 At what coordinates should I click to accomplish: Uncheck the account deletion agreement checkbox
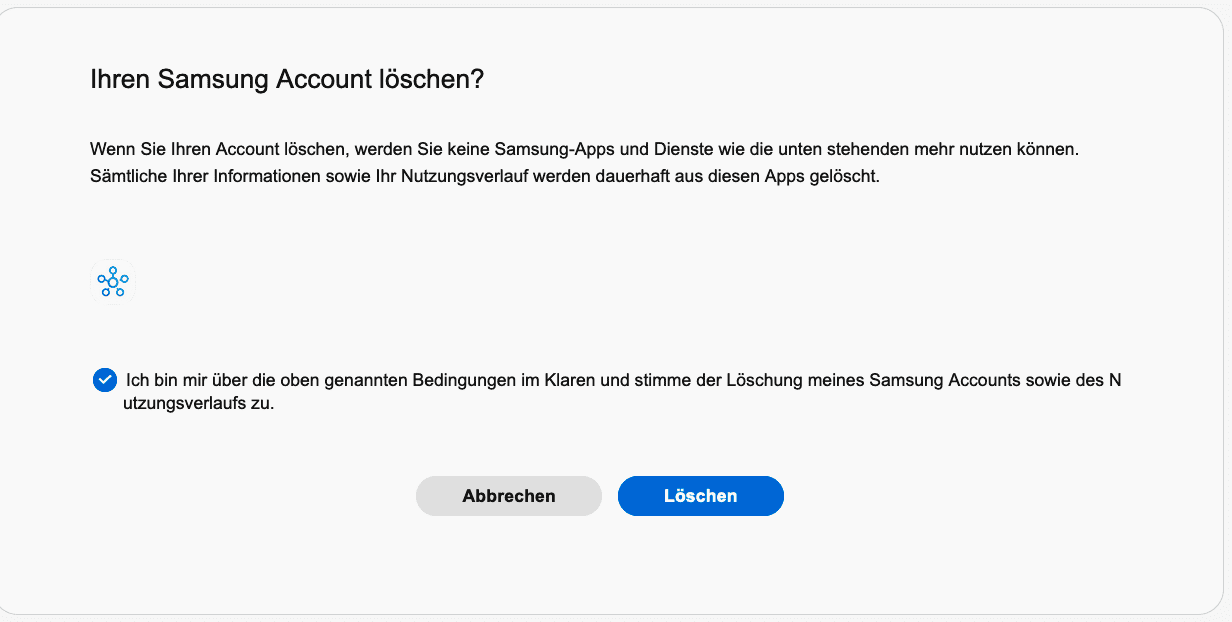pyautogui.click(x=105, y=380)
